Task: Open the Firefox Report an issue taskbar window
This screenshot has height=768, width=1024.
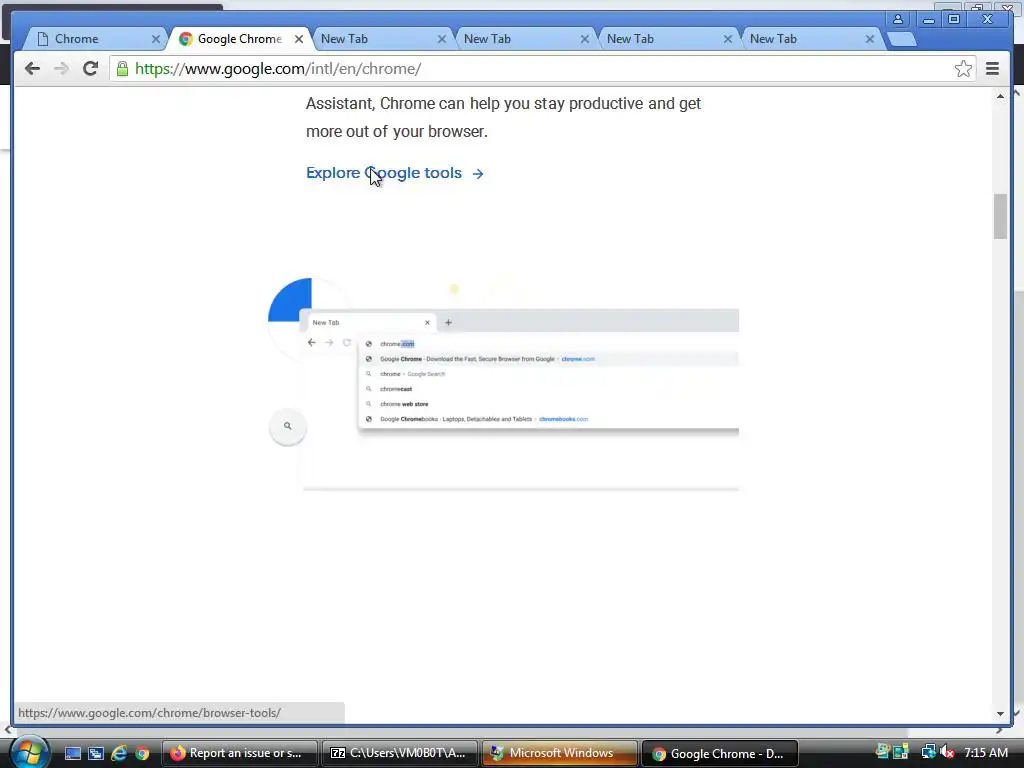Action: [x=239, y=753]
